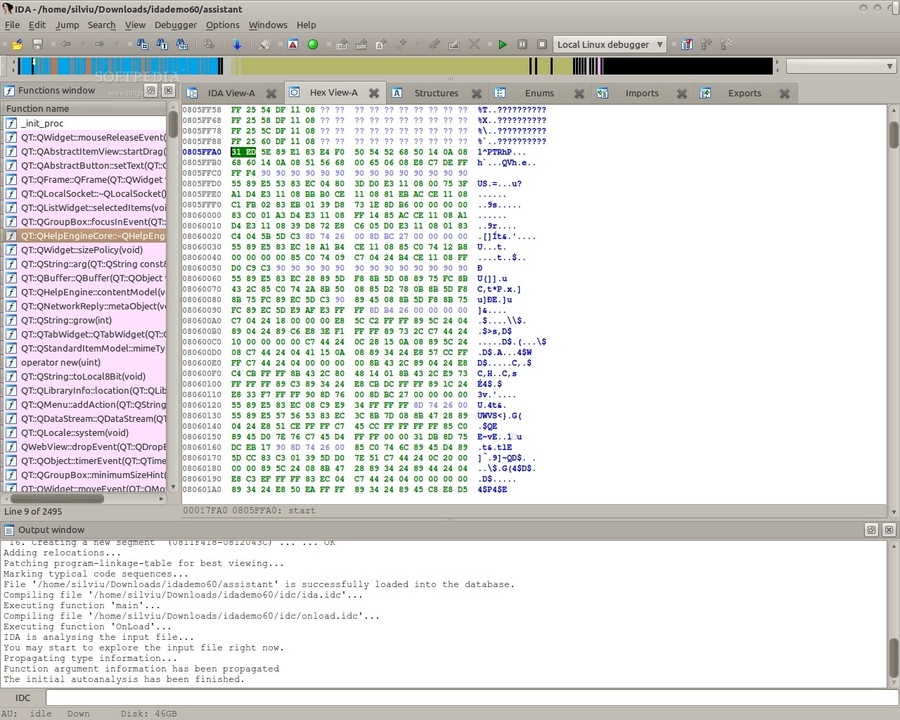Open the Local Linux debugger dropdown
Viewport: 900px width, 720px height.
(x=610, y=44)
